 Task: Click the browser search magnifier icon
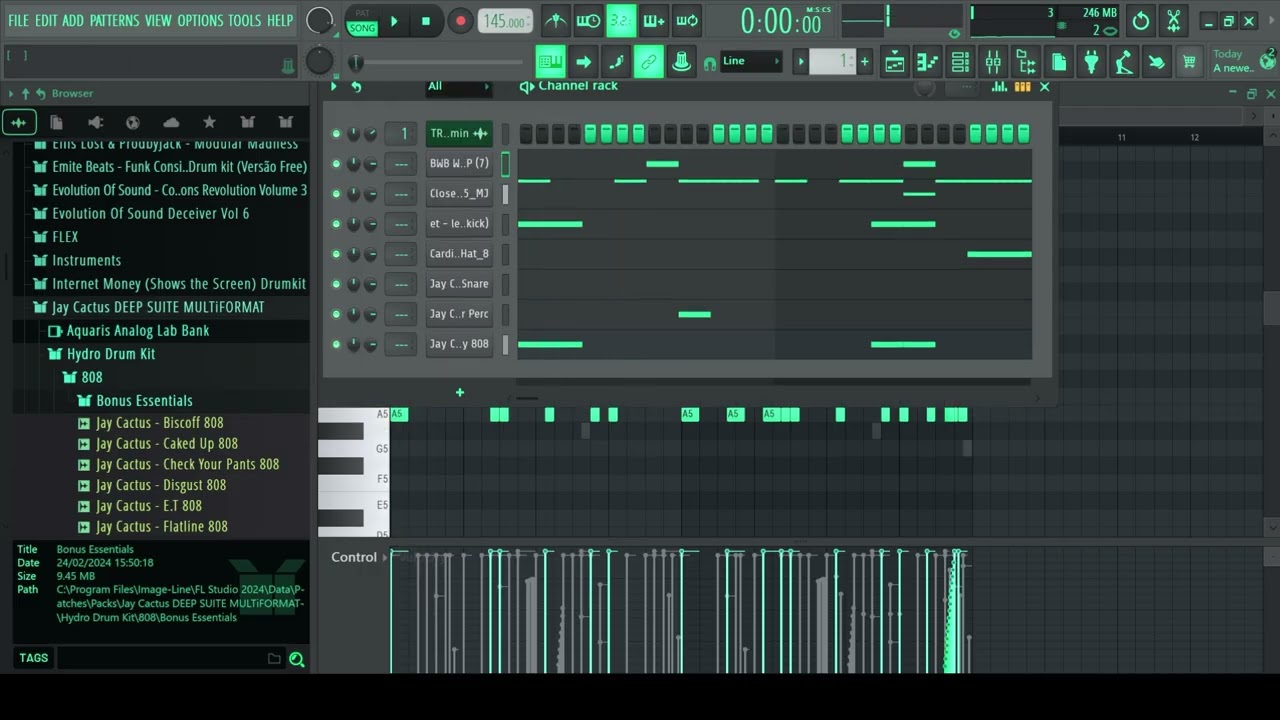pos(296,658)
